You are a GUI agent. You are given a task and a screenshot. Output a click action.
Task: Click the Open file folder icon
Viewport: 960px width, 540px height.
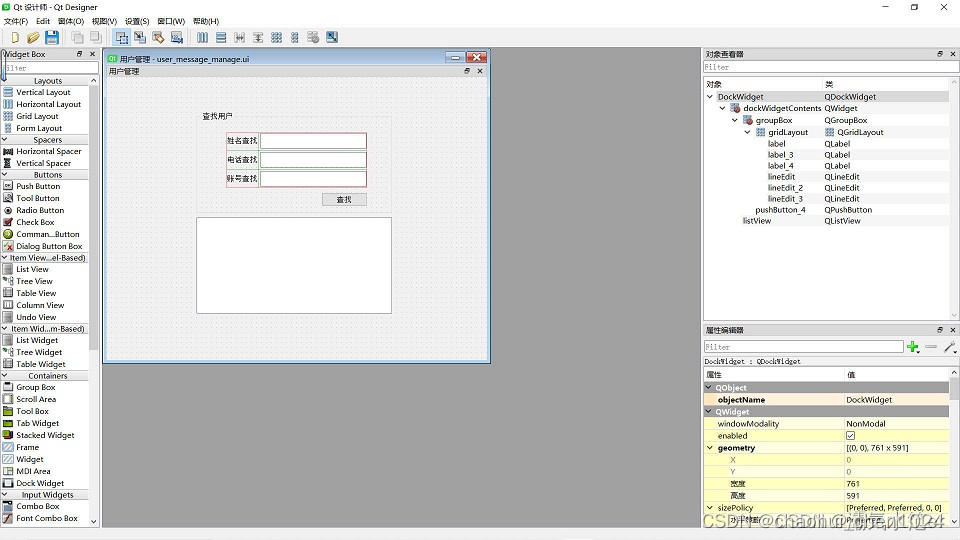tap(33, 37)
